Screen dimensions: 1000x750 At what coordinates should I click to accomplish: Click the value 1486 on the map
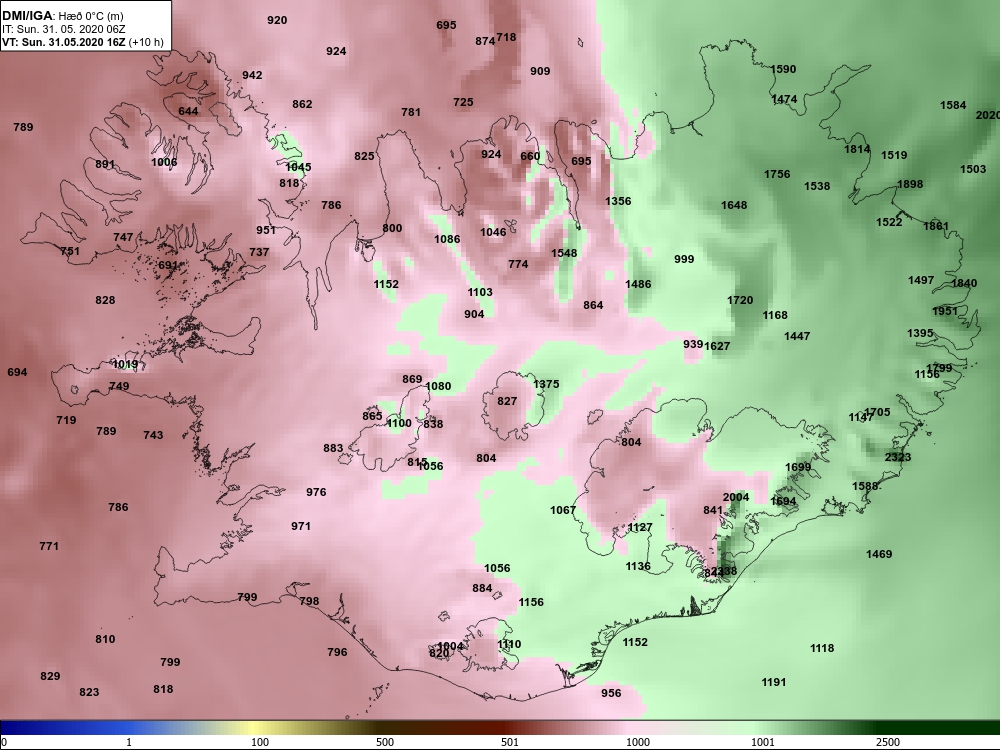click(x=638, y=284)
